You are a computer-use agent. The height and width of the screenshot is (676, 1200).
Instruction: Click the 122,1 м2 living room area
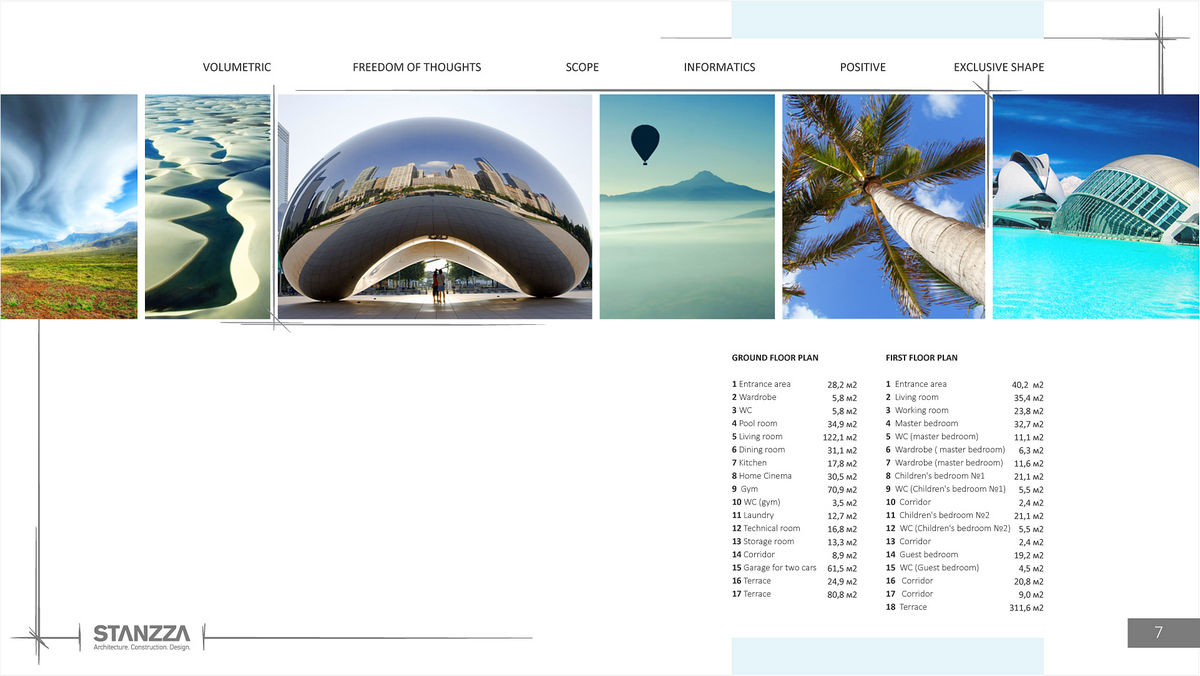(x=840, y=437)
